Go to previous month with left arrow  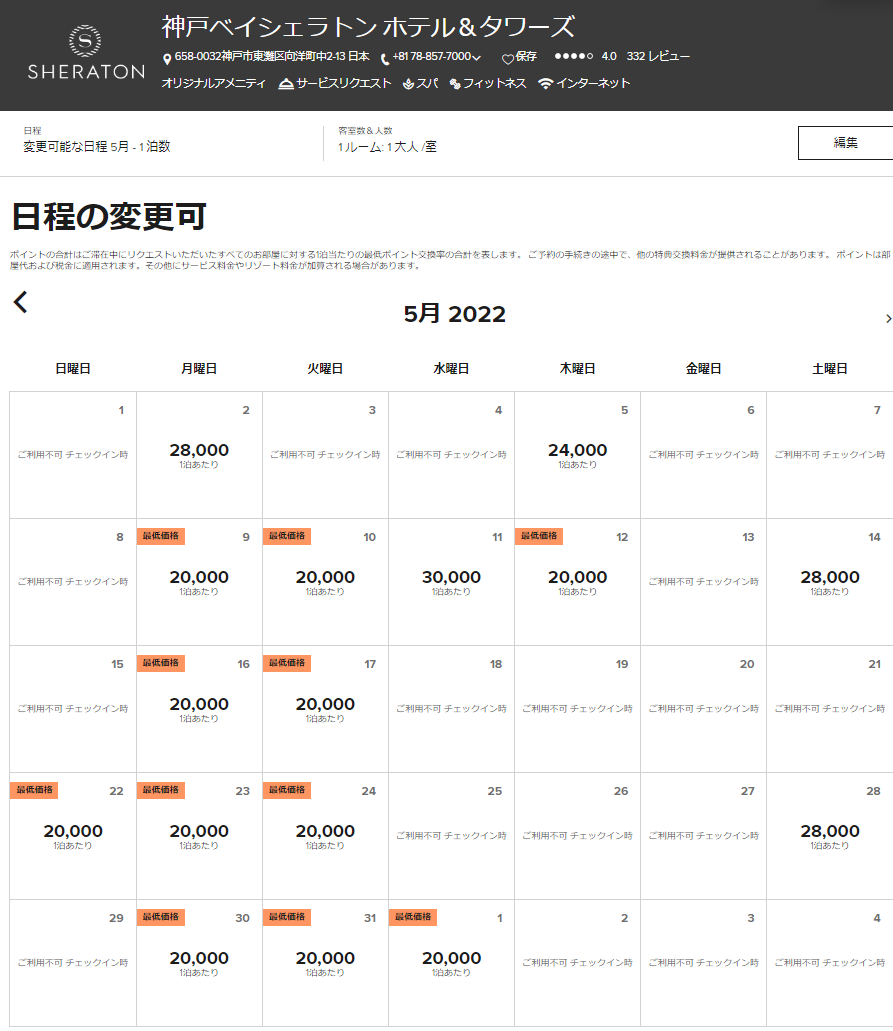[x=21, y=302]
